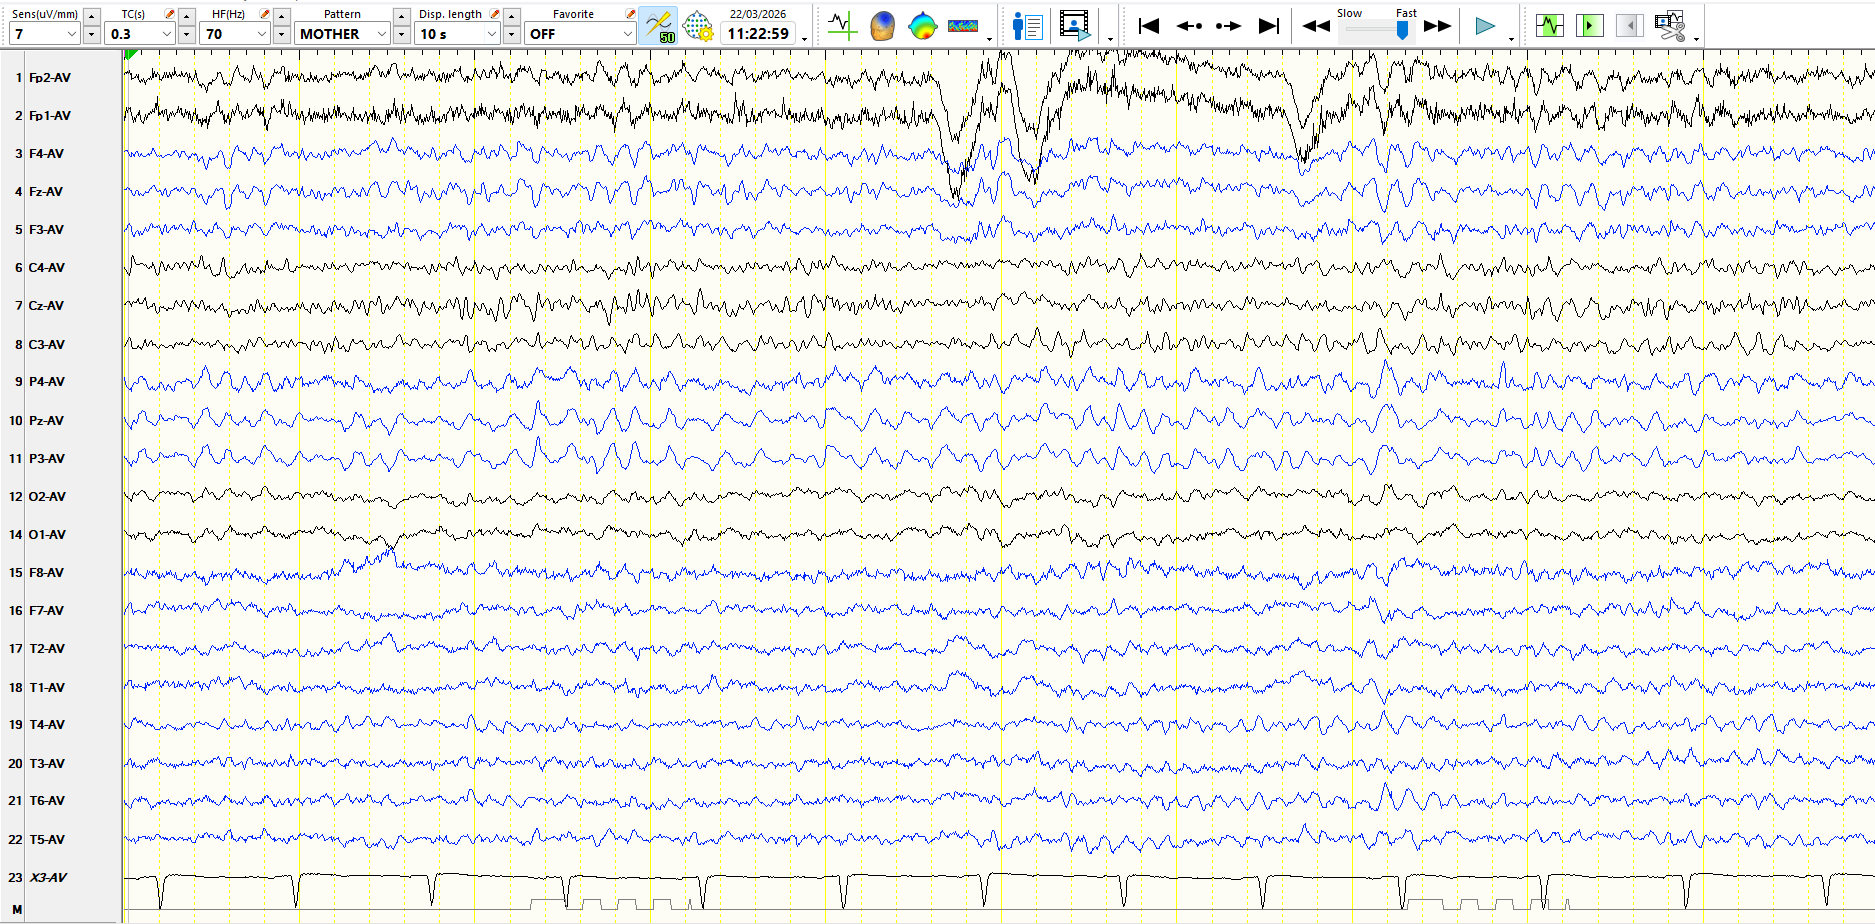Step back to the previous event
This screenshot has width=1875, height=924.
click(x=1189, y=26)
